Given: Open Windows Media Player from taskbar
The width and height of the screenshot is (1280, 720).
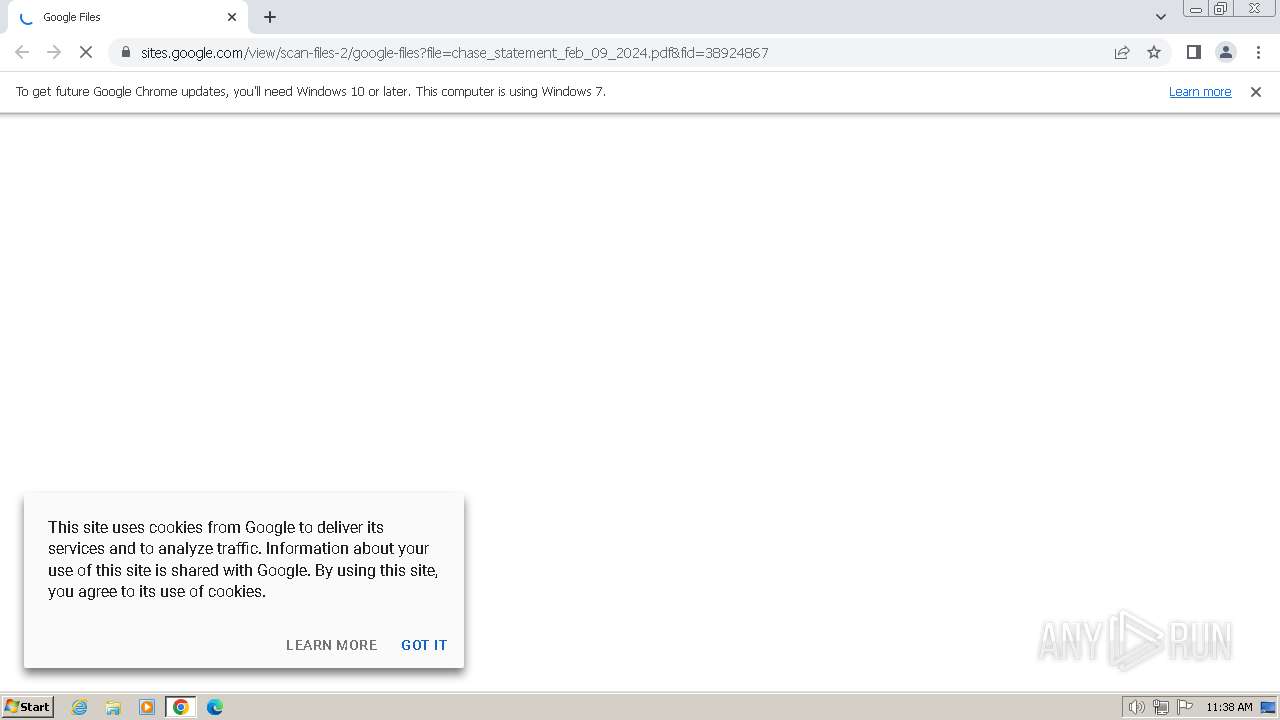Looking at the screenshot, I should tap(147, 707).
